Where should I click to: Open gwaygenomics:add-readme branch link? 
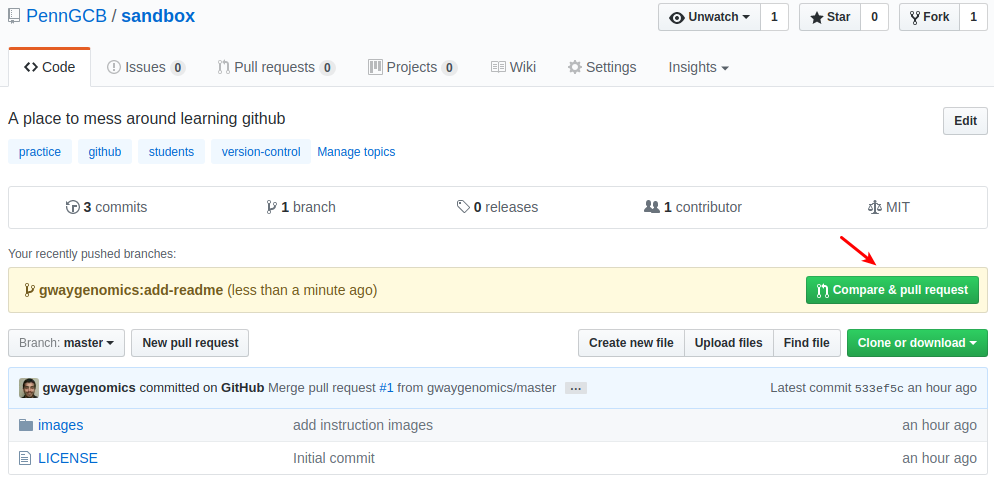click(131, 290)
